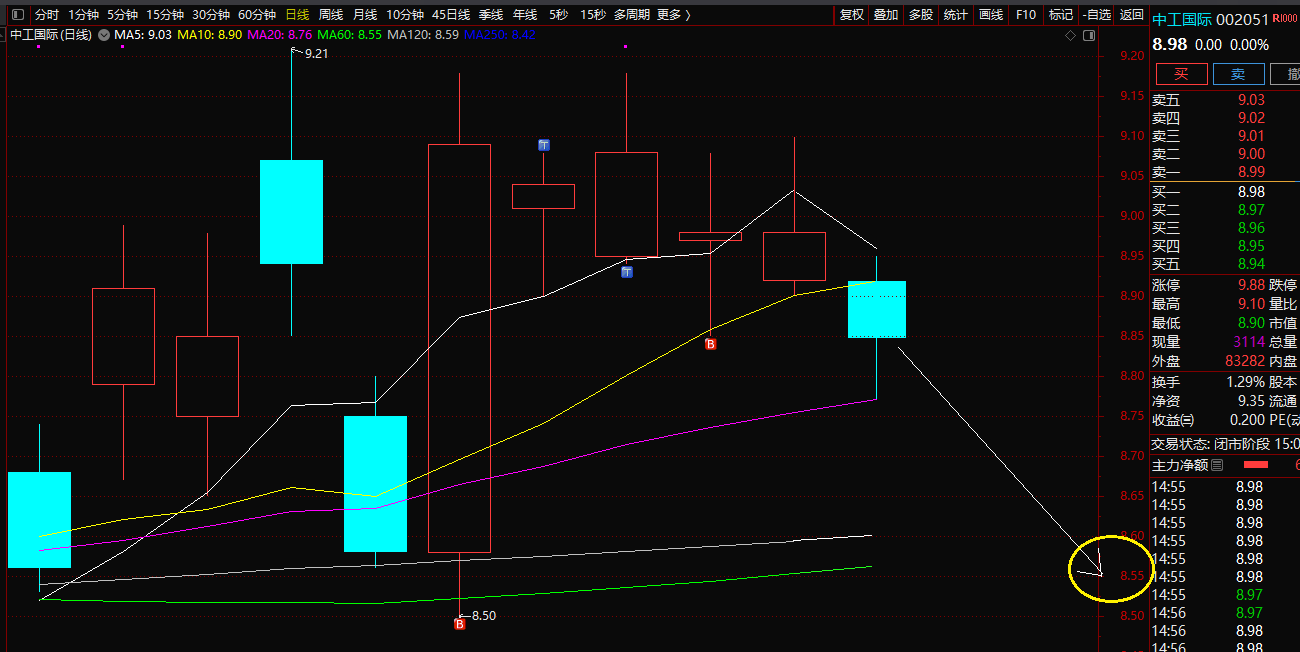Toggle the right side panel icon

1088,35
